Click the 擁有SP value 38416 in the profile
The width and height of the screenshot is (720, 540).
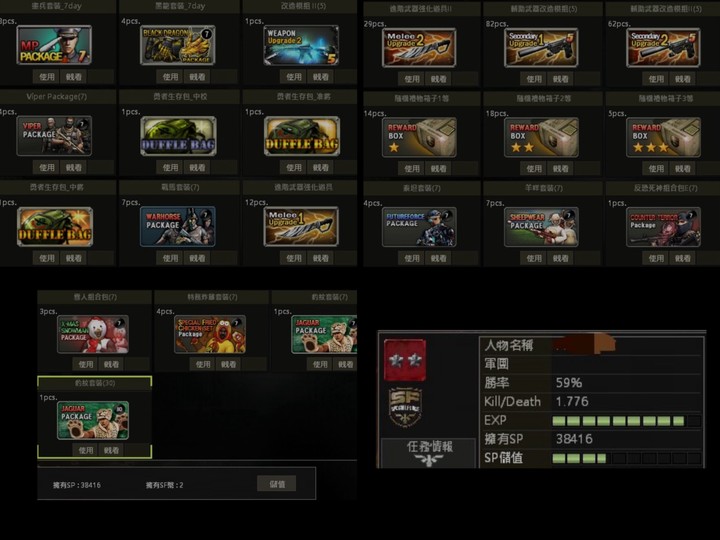point(574,439)
